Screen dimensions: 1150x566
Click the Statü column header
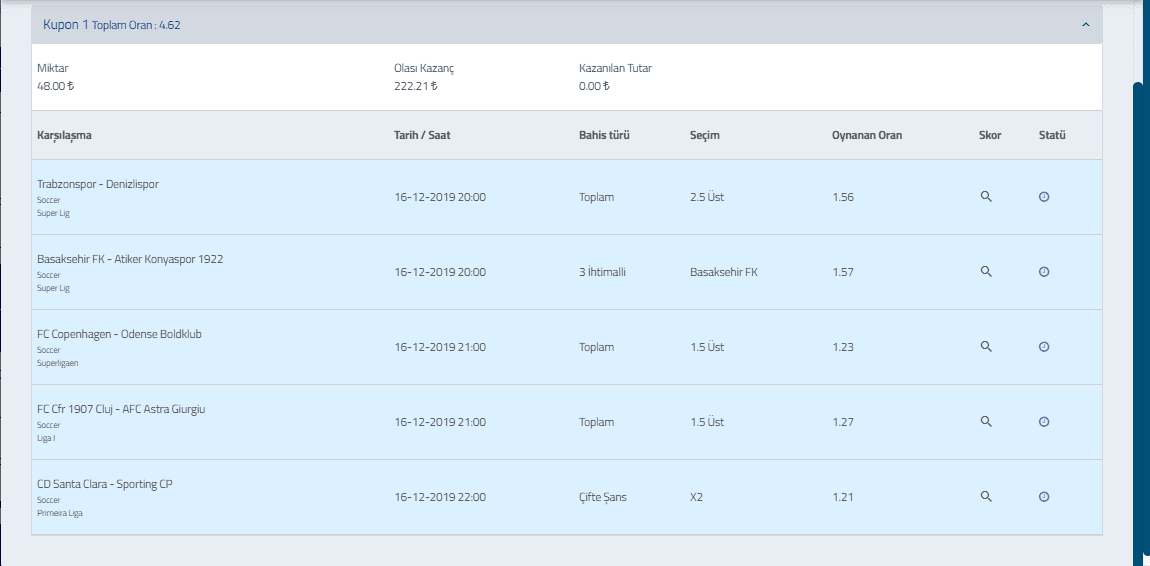point(1052,136)
